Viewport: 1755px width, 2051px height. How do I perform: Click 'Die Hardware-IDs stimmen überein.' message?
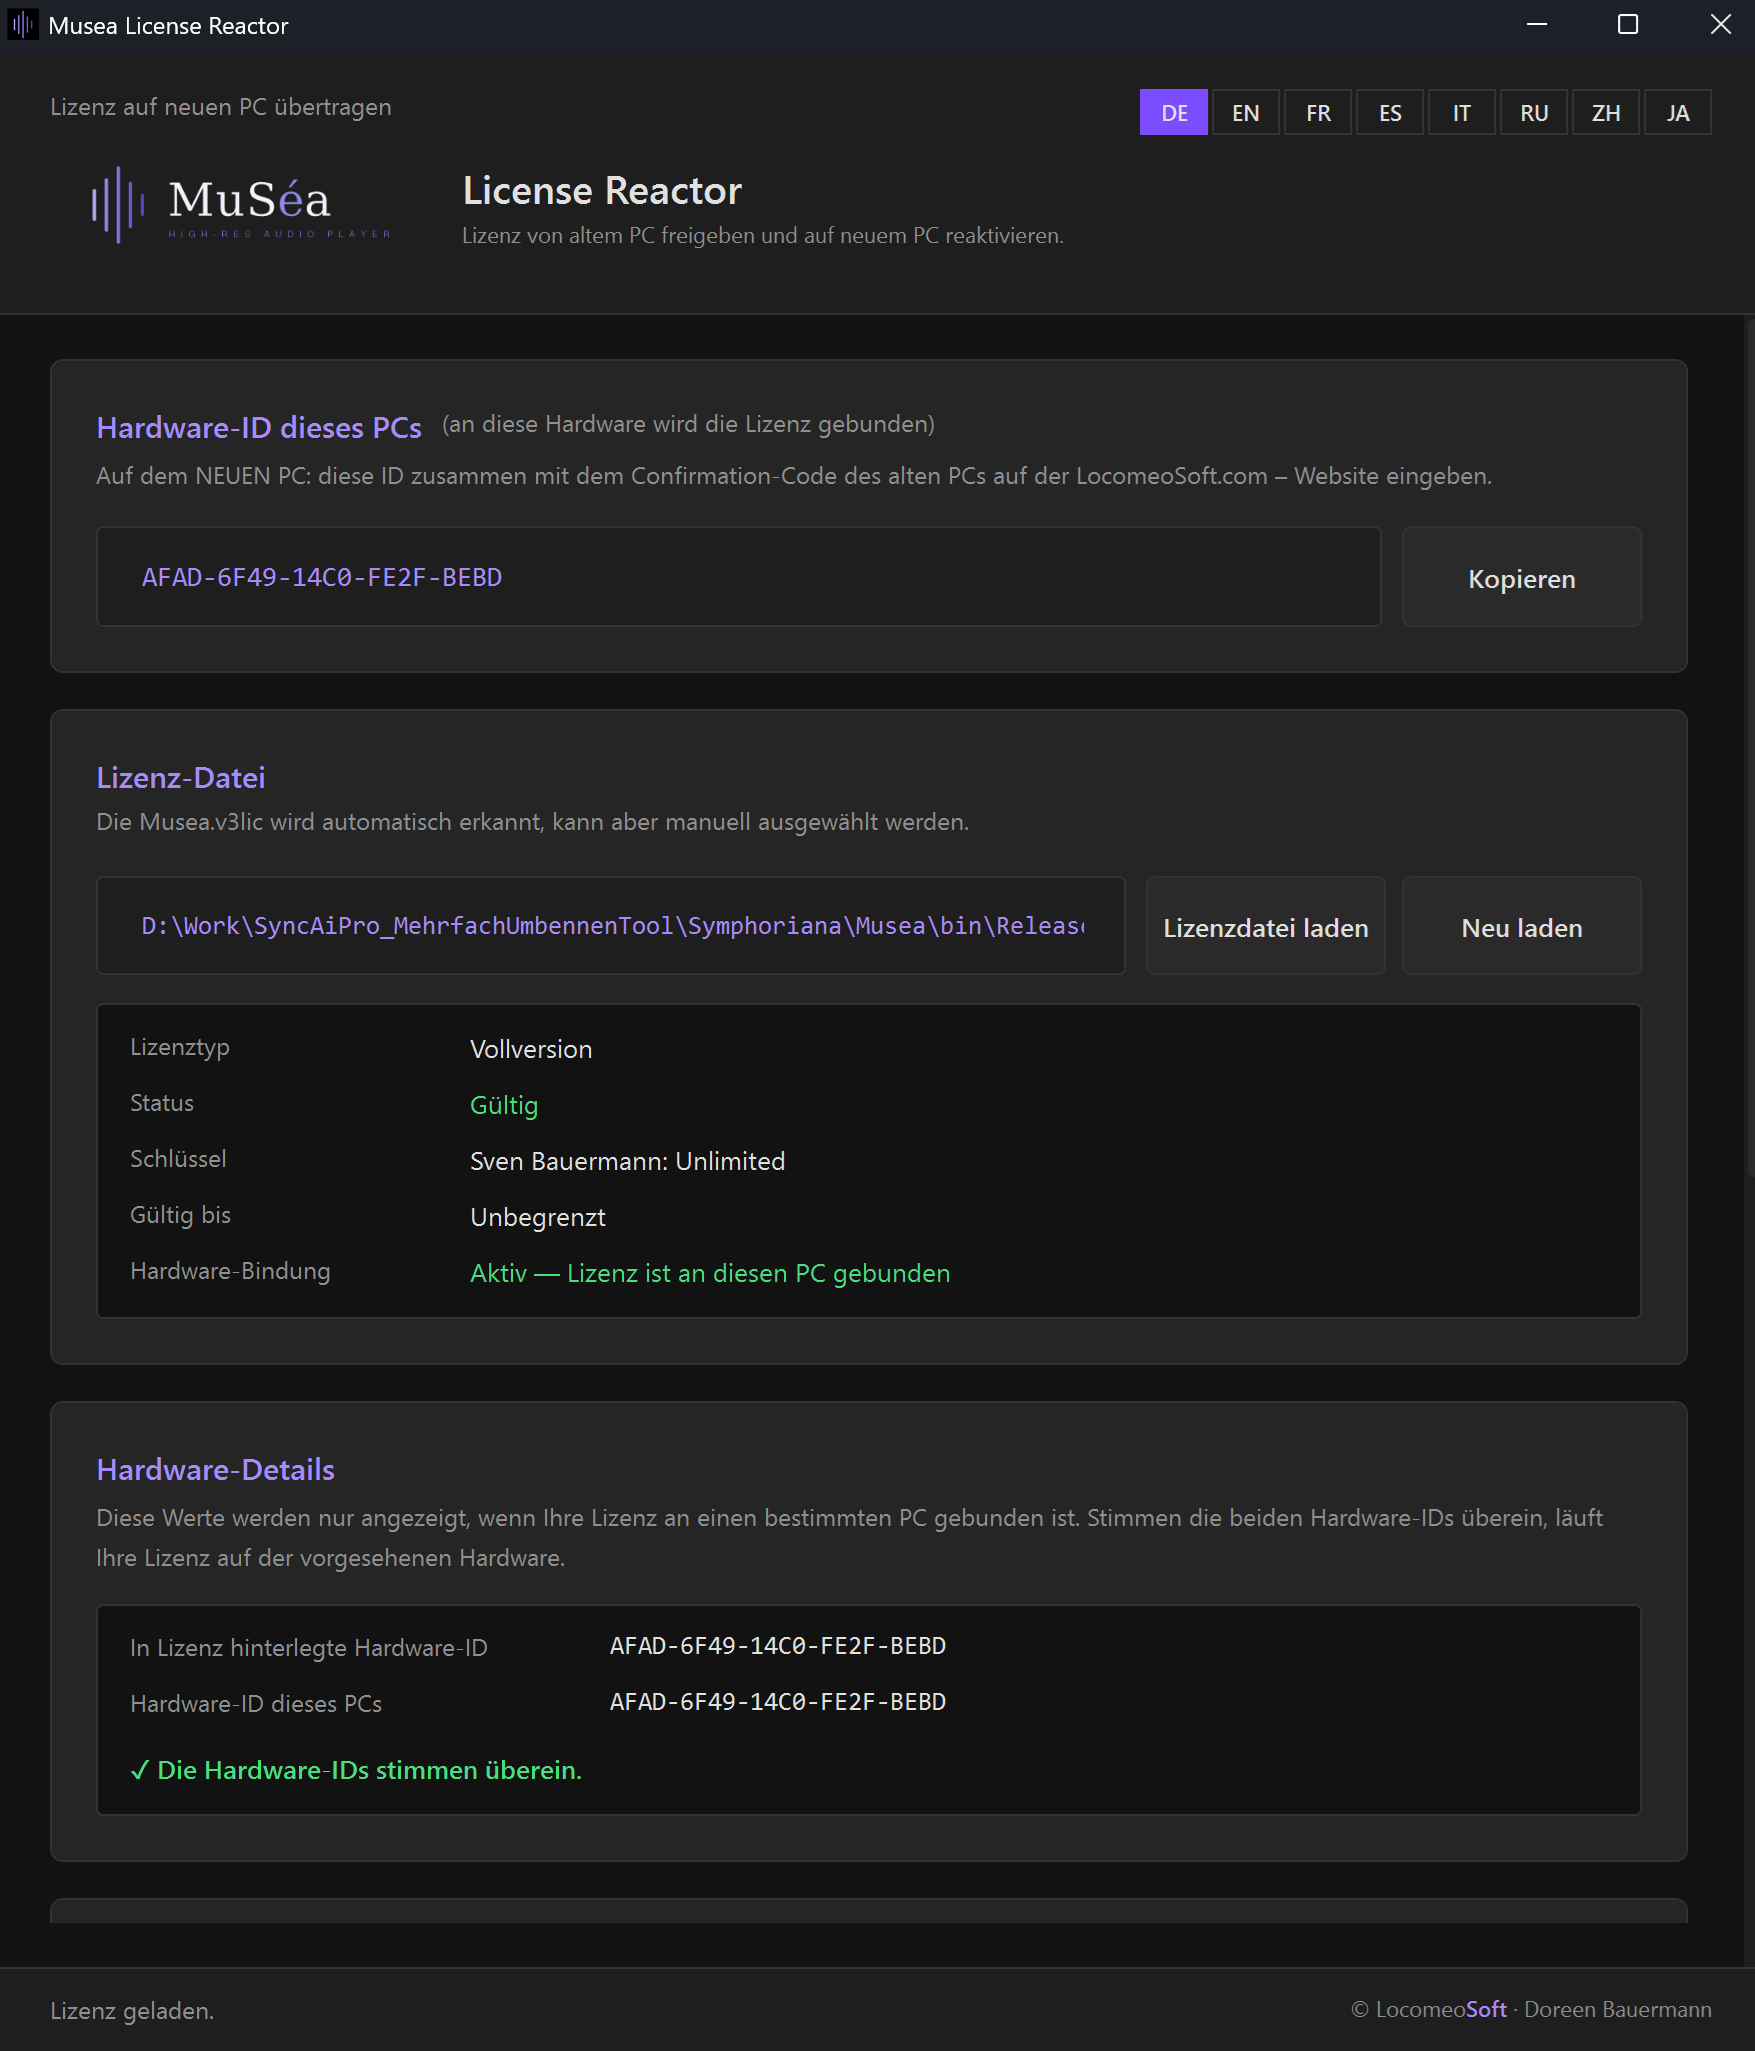tap(356, 1770)
